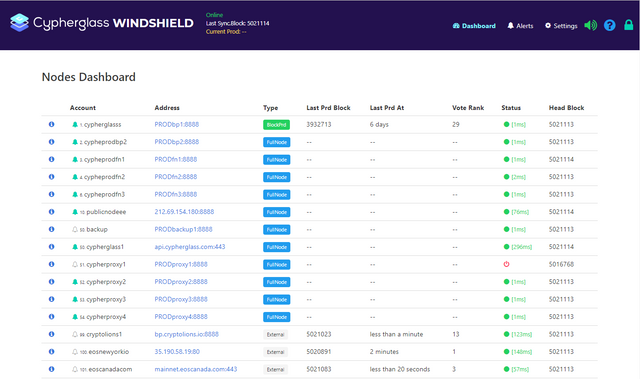Open info icon for cypherproxy1 row
The width and height of the screenshot is (640, 379).
(x=51, y=264)
